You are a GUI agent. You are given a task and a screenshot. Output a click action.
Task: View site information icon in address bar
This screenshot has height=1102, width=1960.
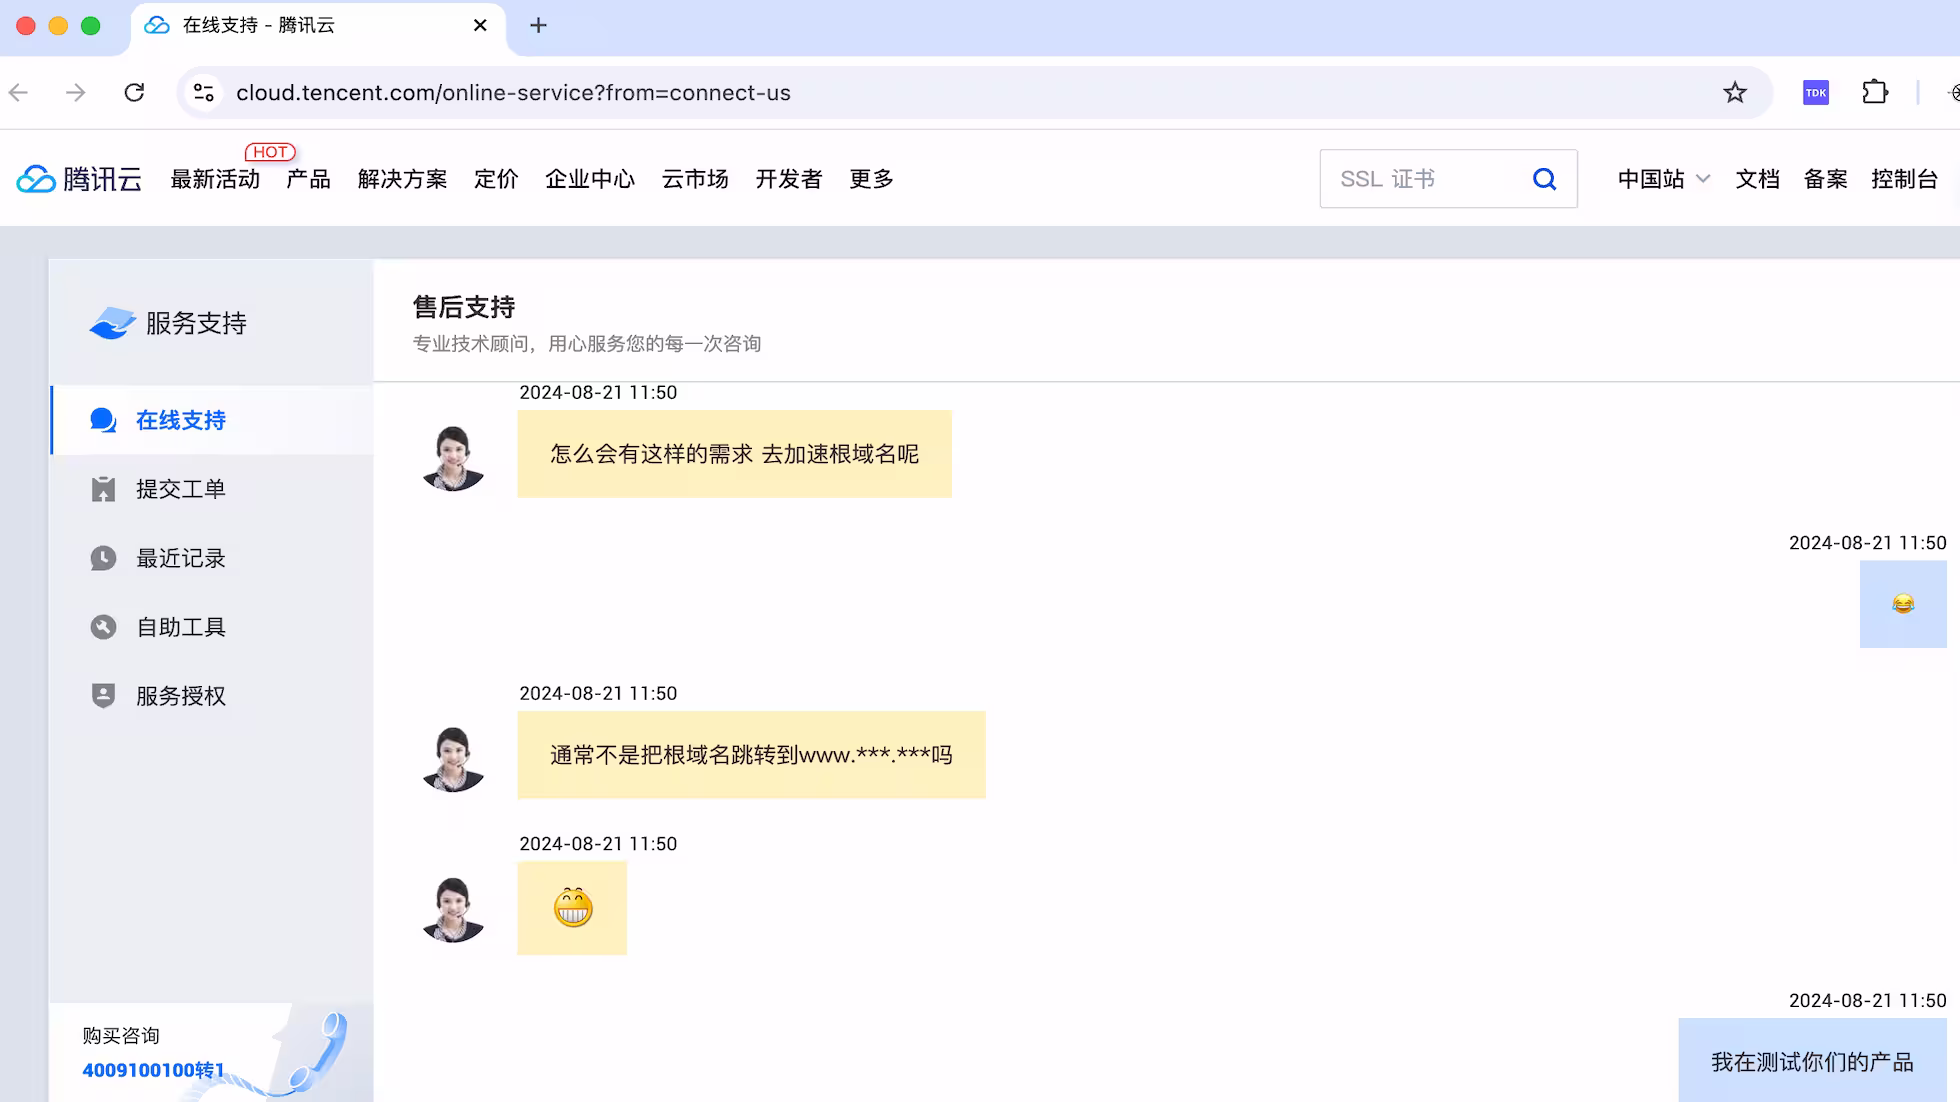pos(204,93)
